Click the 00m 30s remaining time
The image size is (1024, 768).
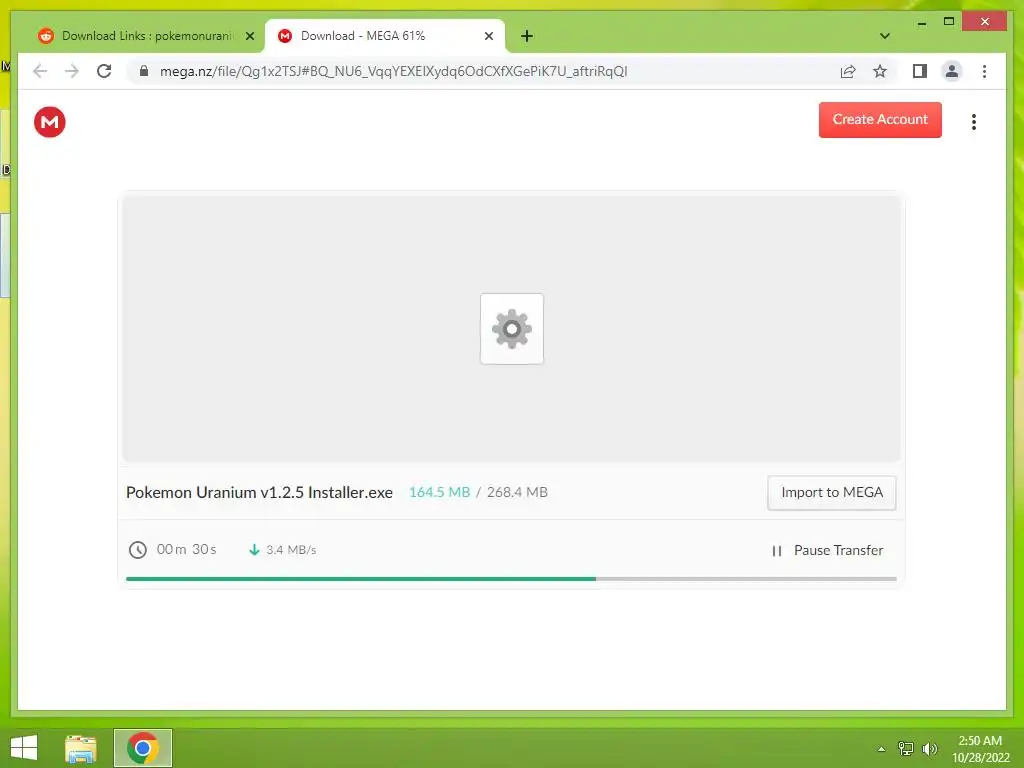click(x=186, y=550)
